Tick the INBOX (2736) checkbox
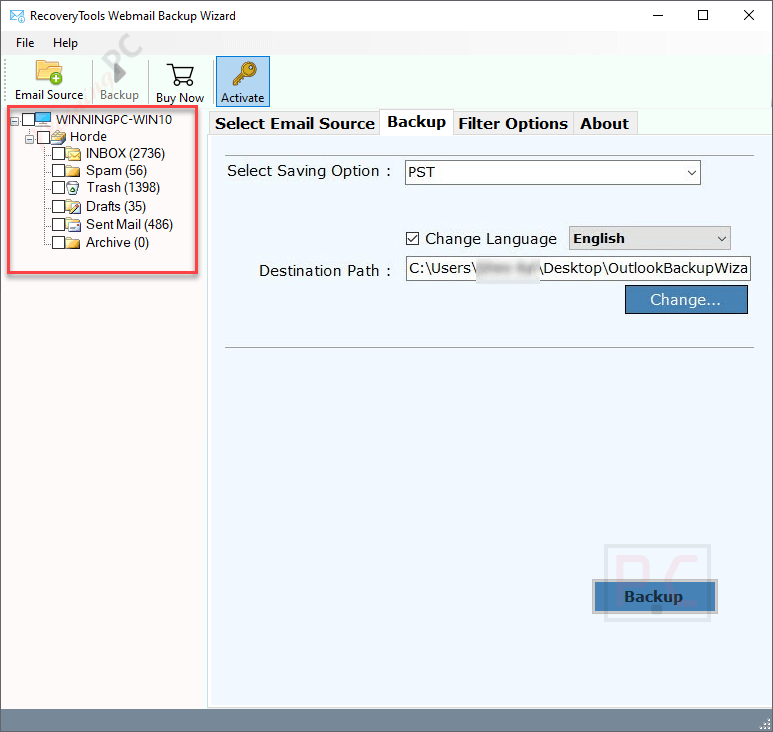Viewport: 773px width, 732px height. (x=59, y=154)
